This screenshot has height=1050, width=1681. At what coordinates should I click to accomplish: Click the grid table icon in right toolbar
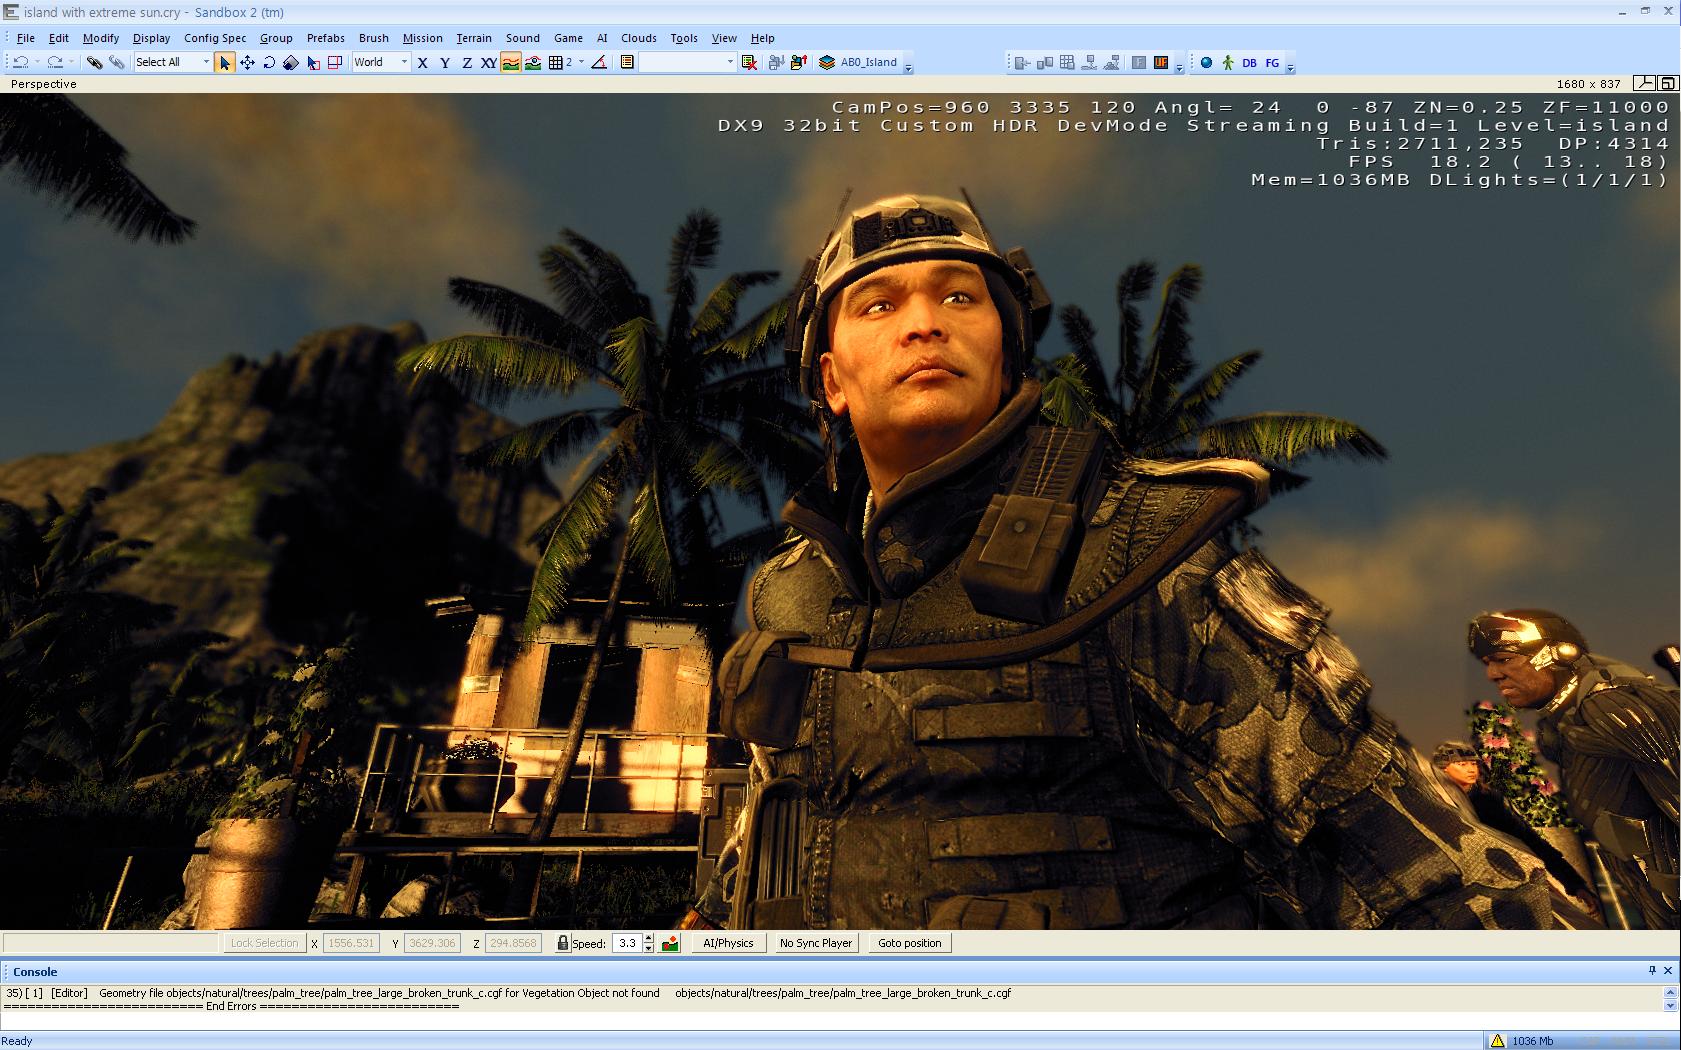point(1067,62)
